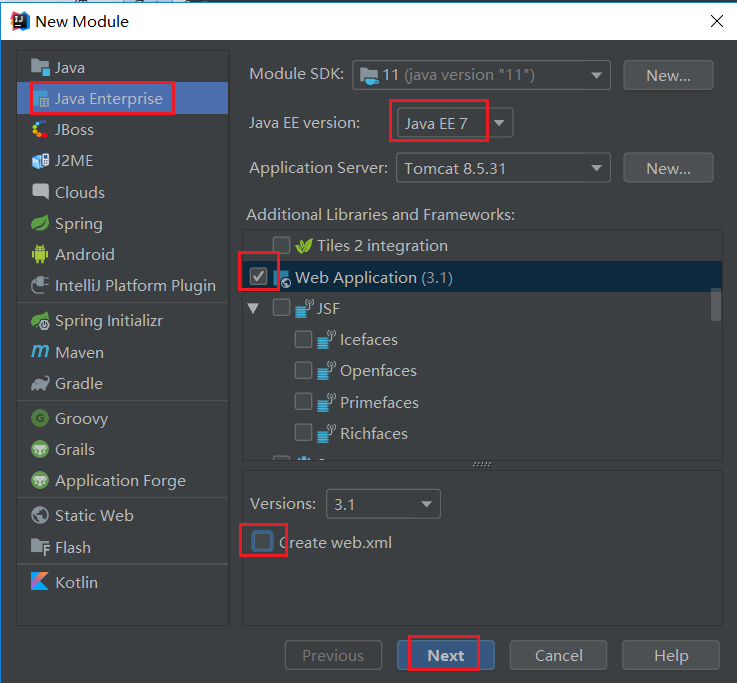Click the J2ME device icon
Screen dimensions: 737x683
click(x=40, y=161)
